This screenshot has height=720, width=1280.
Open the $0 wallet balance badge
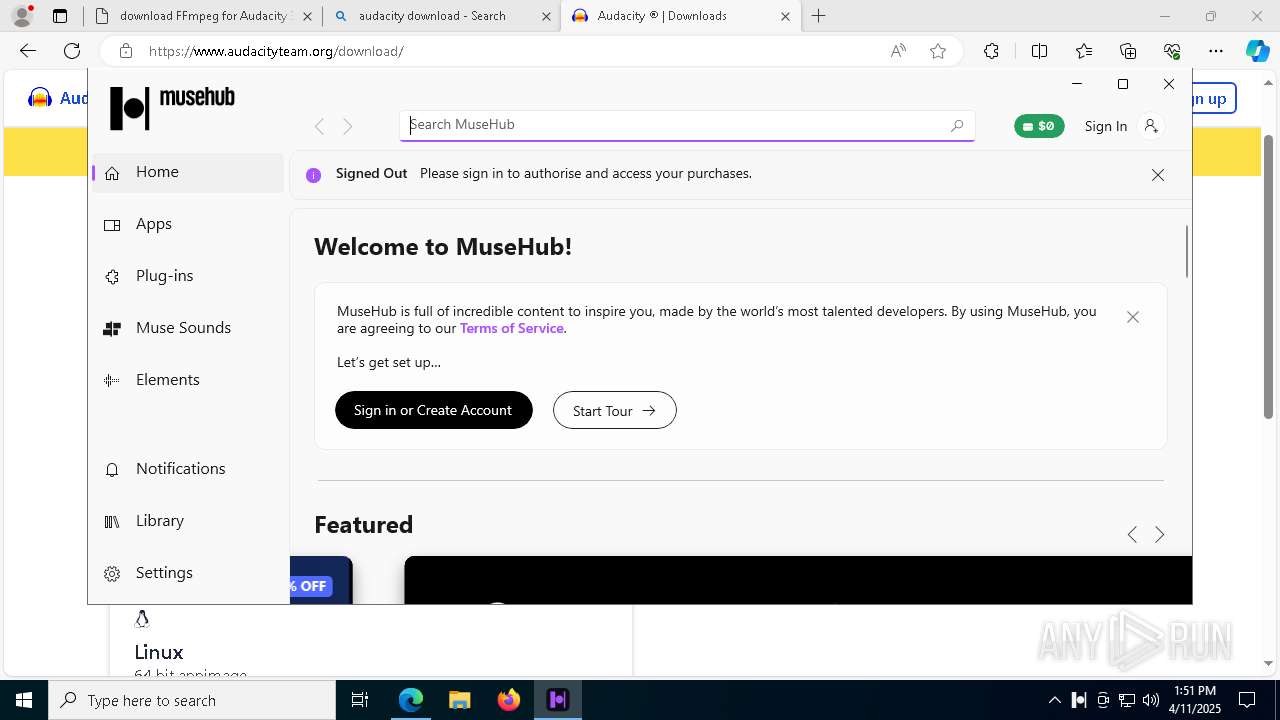click(1039, 126)
